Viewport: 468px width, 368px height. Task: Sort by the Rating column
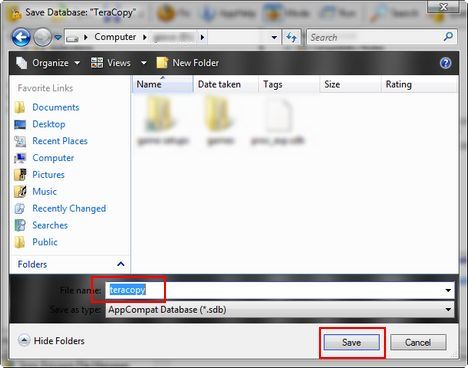click(419, 84)
